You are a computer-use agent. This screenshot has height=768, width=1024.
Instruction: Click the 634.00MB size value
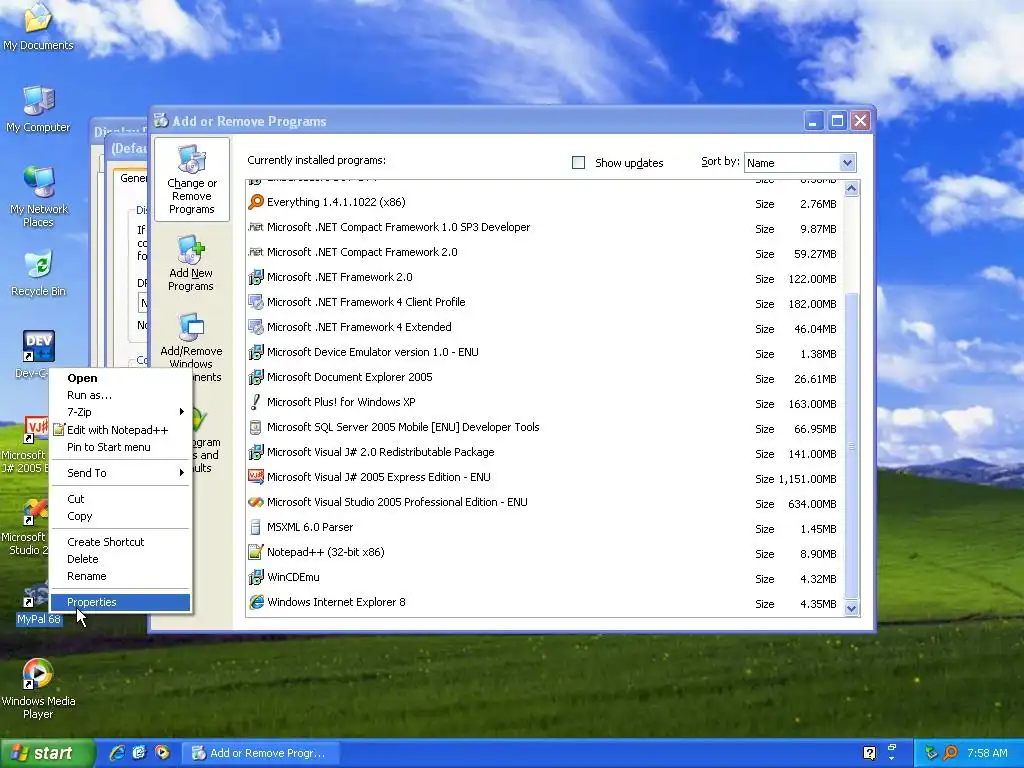click(812, 504)
